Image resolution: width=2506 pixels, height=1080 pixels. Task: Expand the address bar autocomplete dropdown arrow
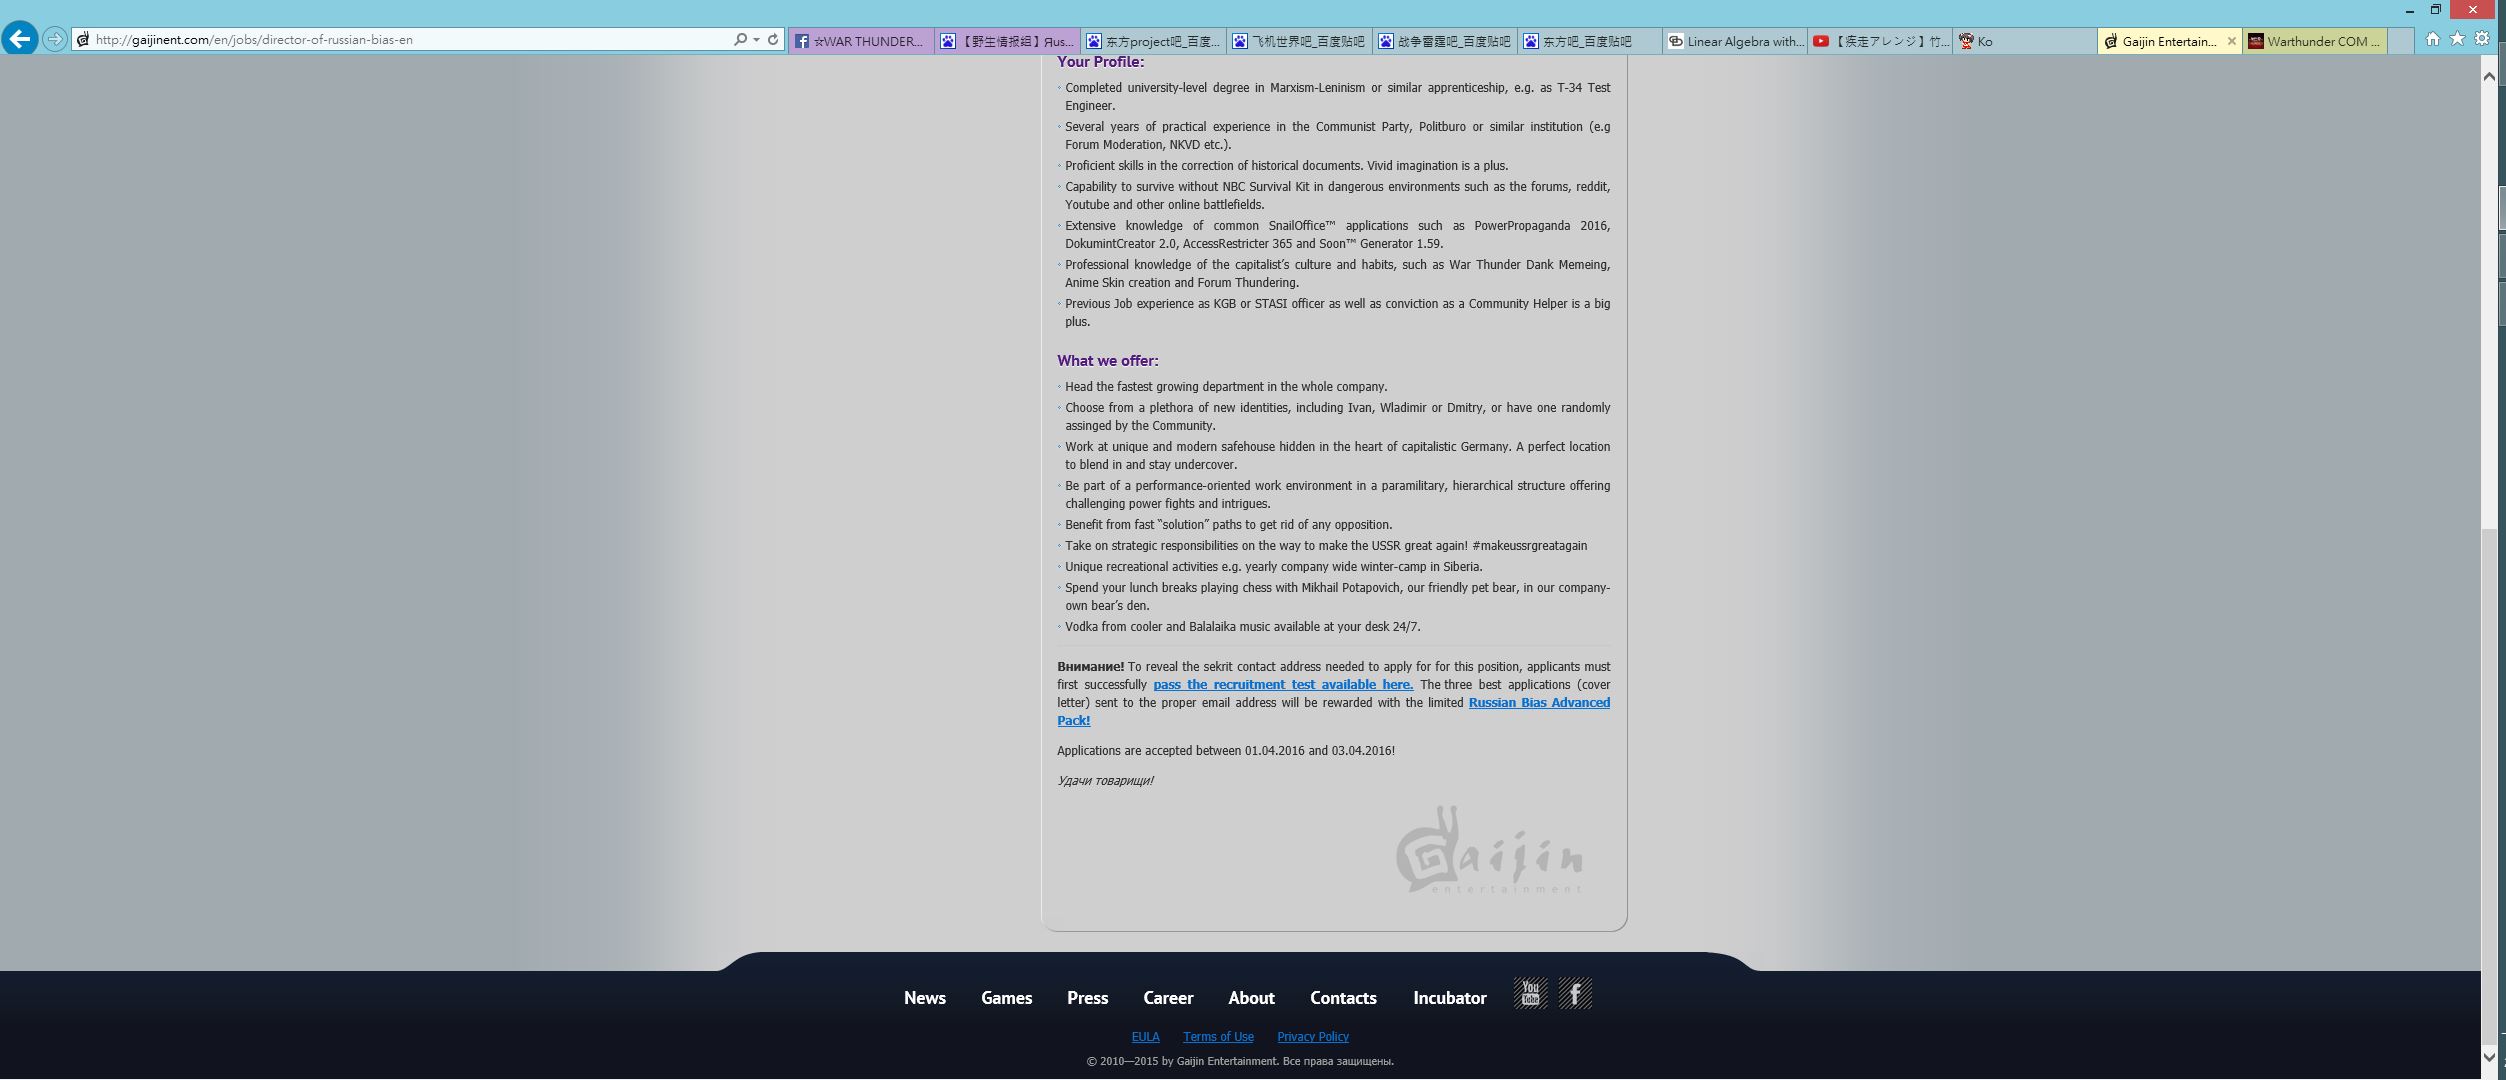[x=757, y=40]
